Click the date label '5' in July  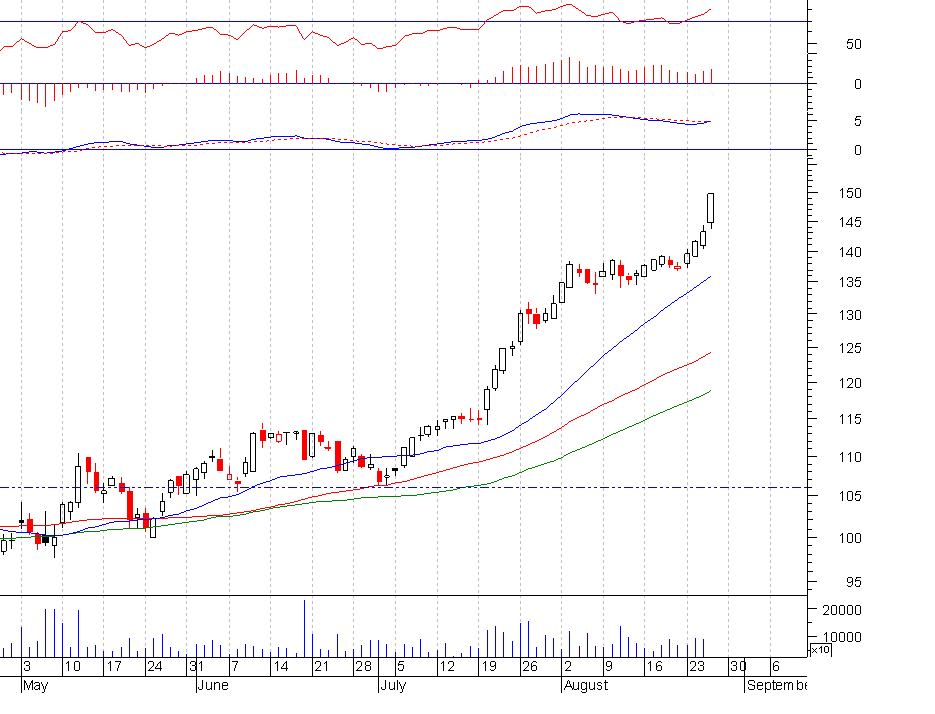coord(401,666)
